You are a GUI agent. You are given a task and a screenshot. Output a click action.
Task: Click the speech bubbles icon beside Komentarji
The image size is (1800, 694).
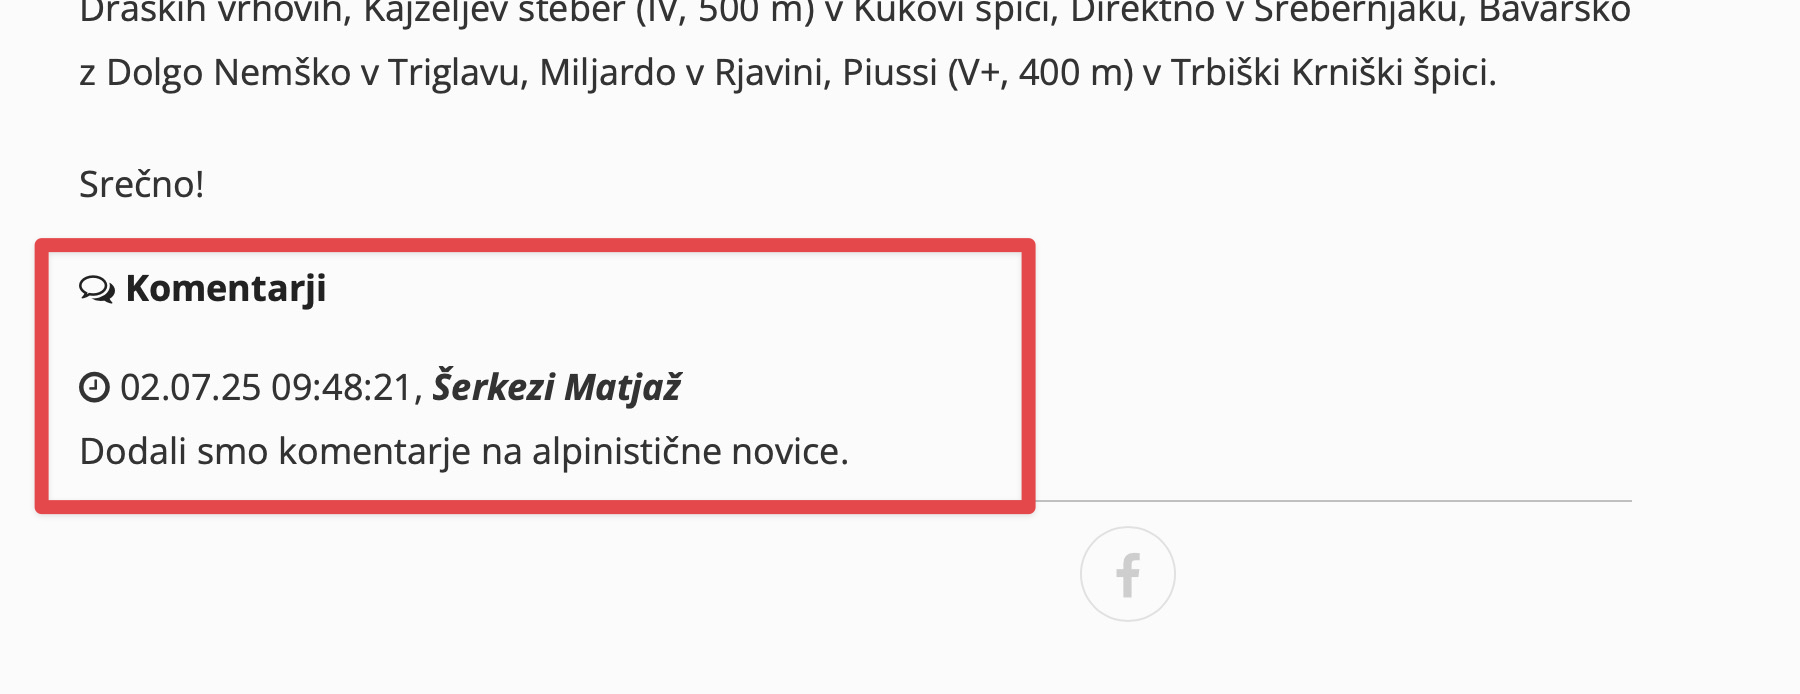[x=97, y=290]
